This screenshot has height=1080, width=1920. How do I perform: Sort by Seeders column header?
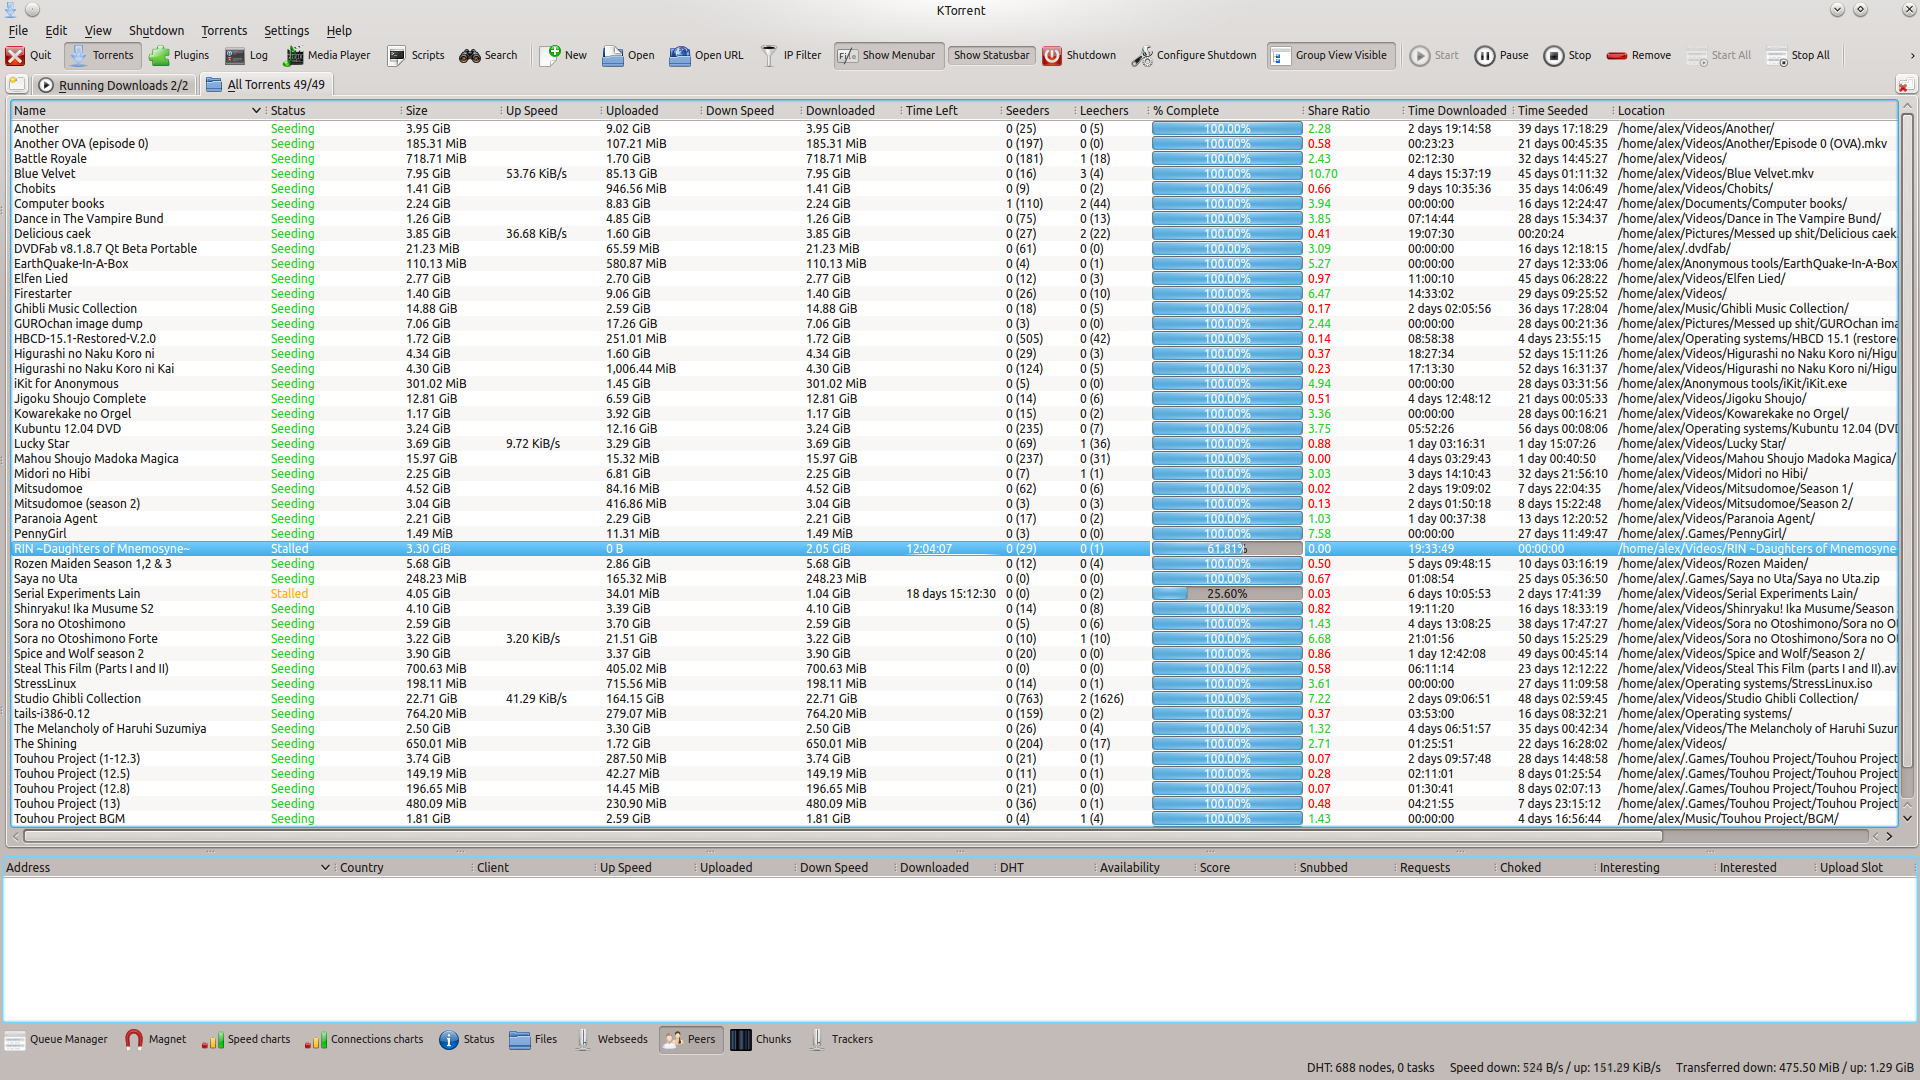(x=1038, y=111)
